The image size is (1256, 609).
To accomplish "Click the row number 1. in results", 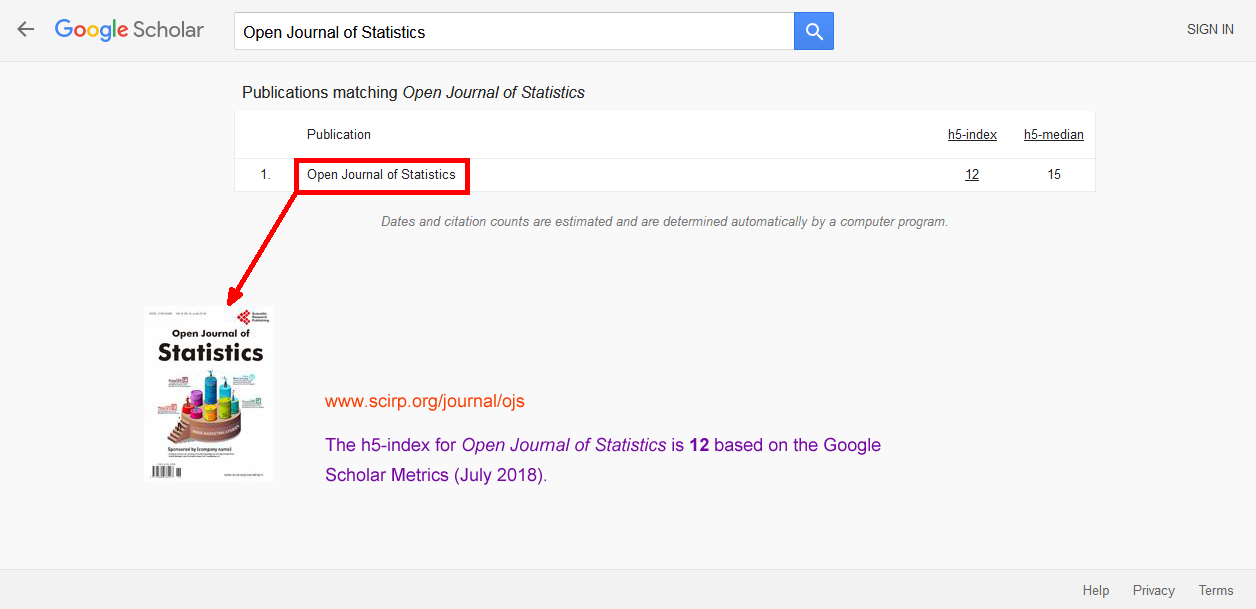I will [x=265, y=175].
